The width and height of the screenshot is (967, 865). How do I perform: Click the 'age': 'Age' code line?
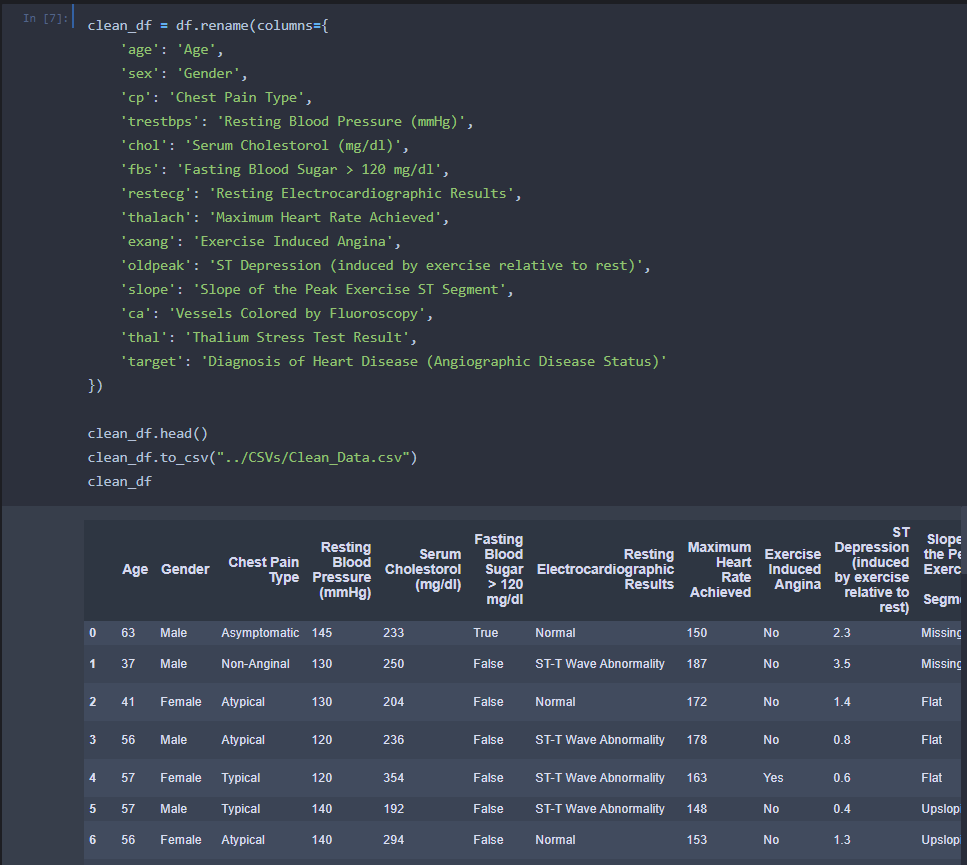tap(171, 50)
